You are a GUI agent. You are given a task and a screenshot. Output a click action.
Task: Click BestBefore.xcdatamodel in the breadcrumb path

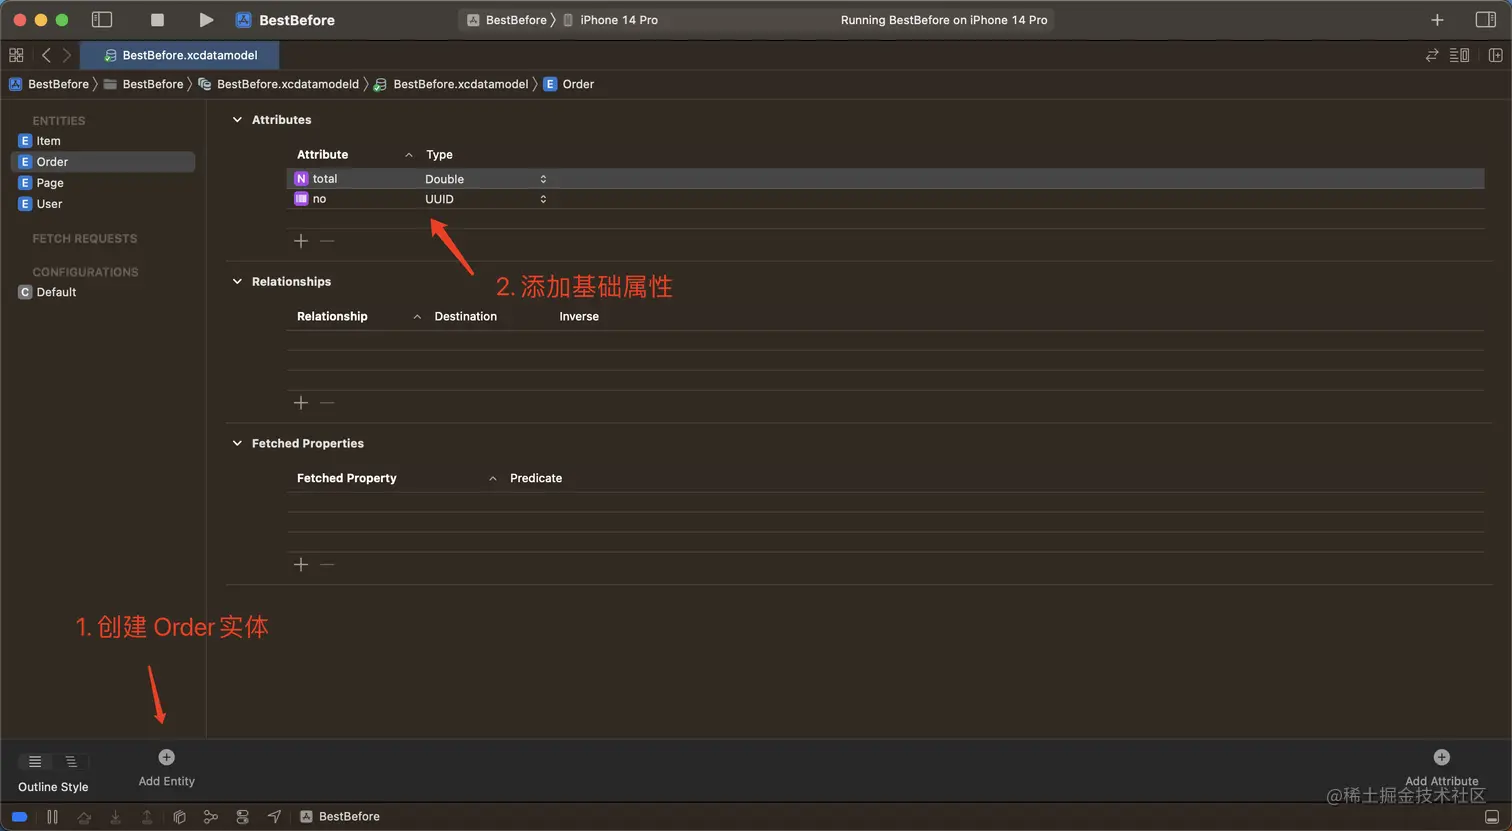pos(451,84)
